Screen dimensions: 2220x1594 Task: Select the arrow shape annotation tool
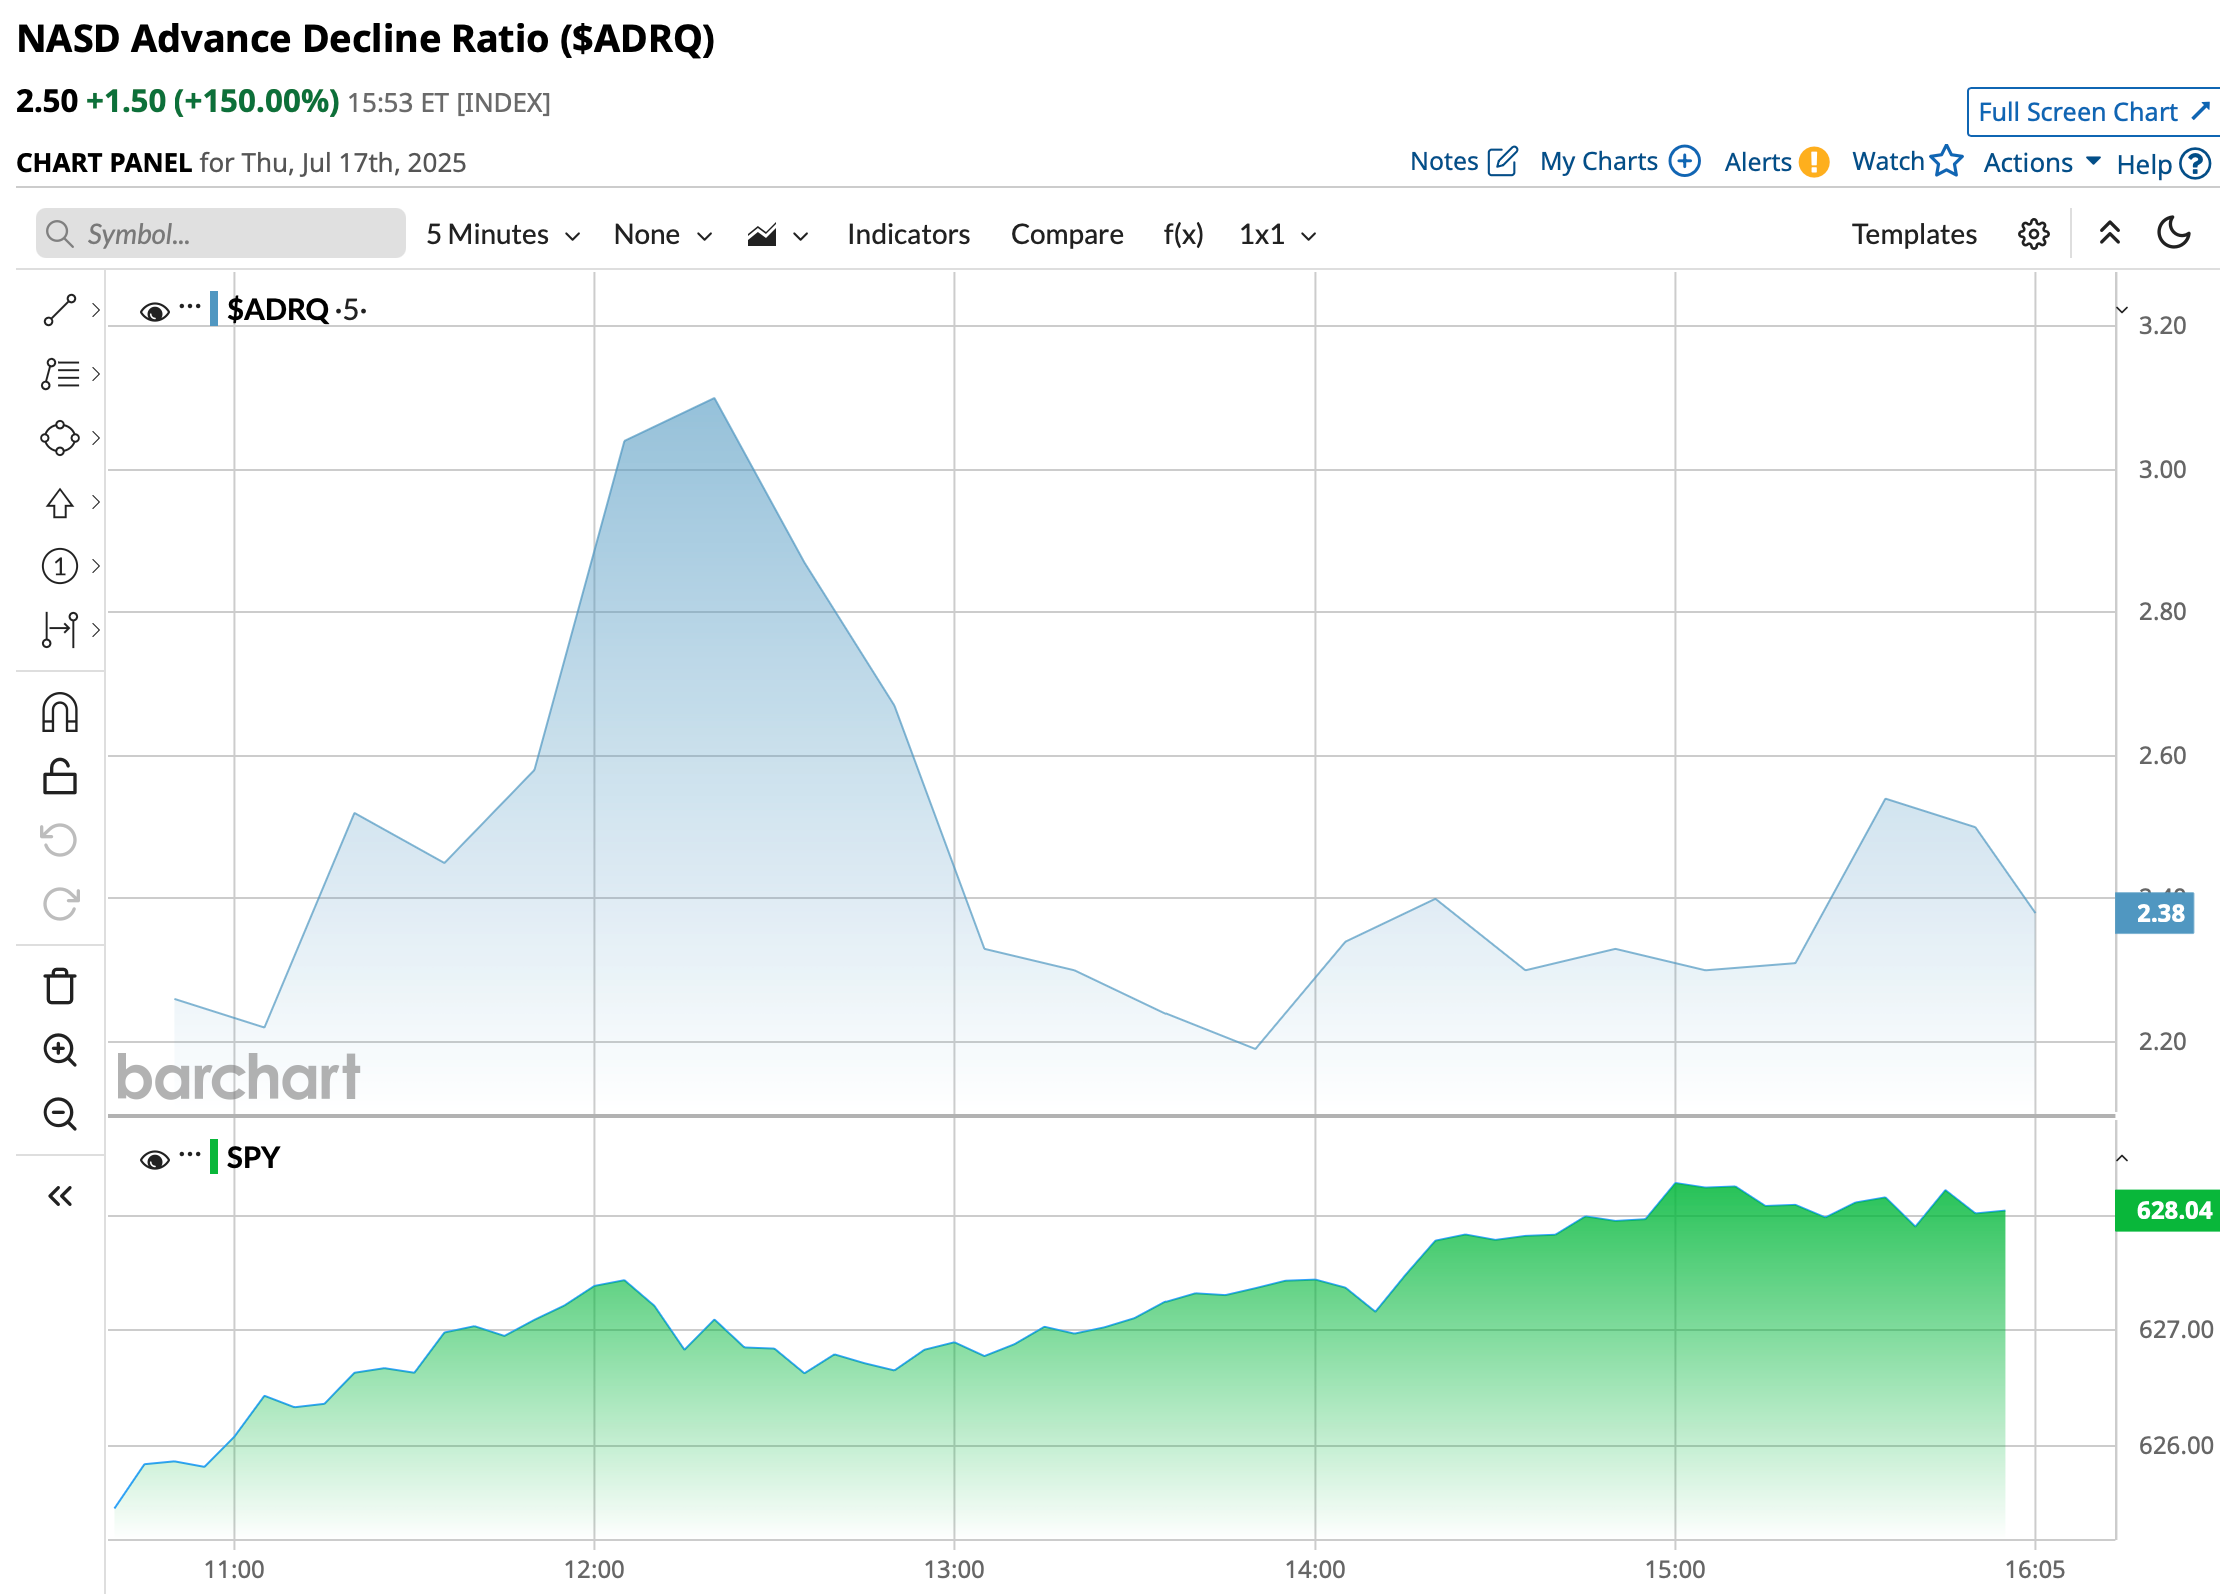60,502
